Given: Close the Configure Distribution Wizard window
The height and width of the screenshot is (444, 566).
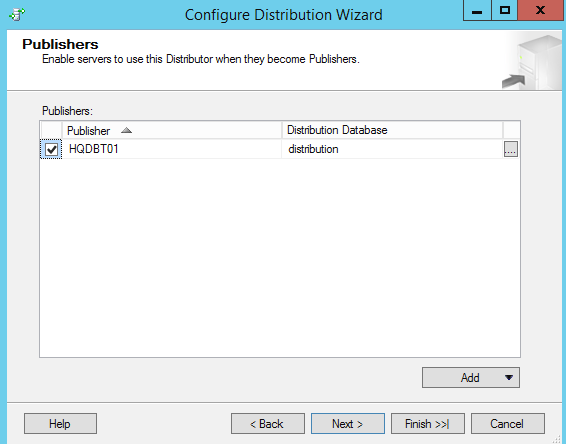Looking at the screenshot, I should pos(540,10).
